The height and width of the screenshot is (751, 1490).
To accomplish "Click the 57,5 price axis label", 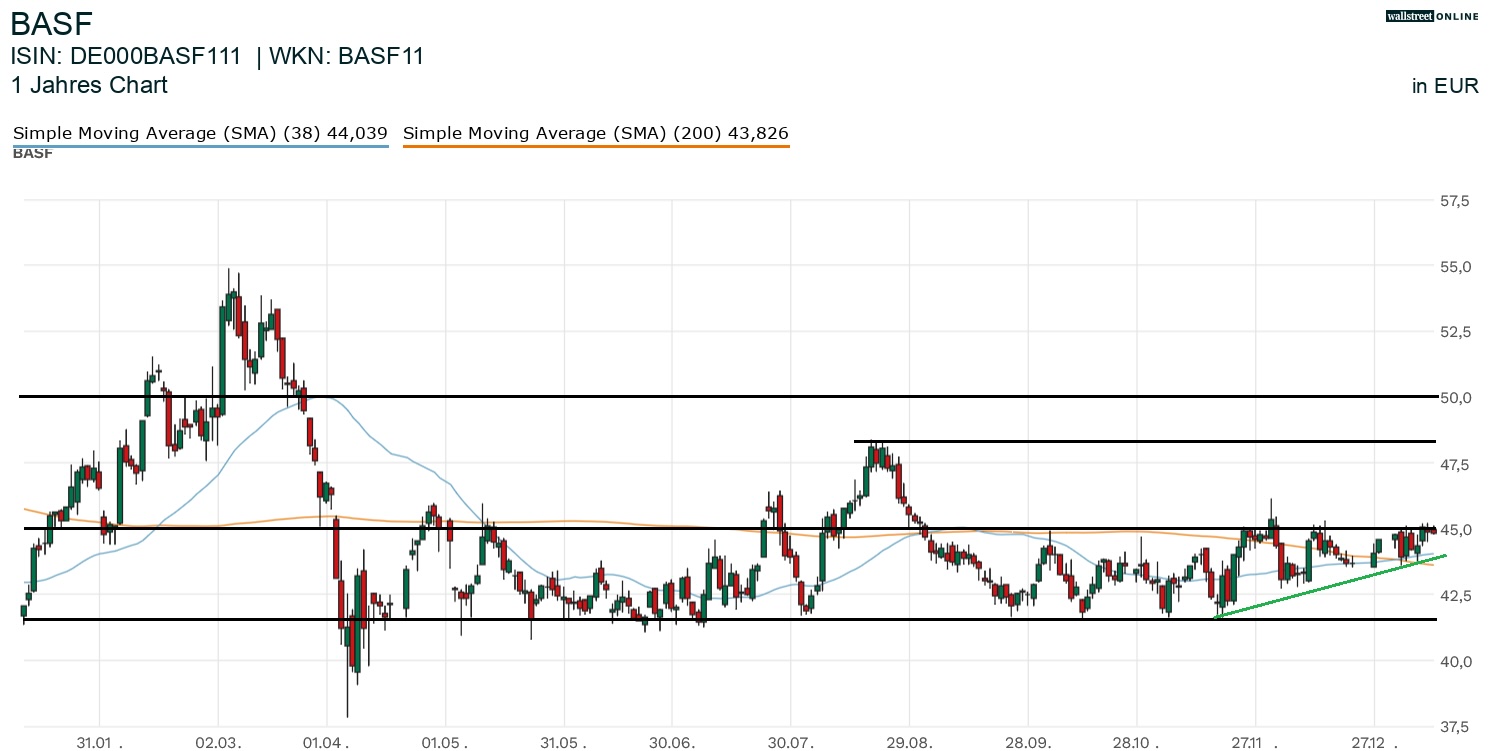I will 1454,201.
